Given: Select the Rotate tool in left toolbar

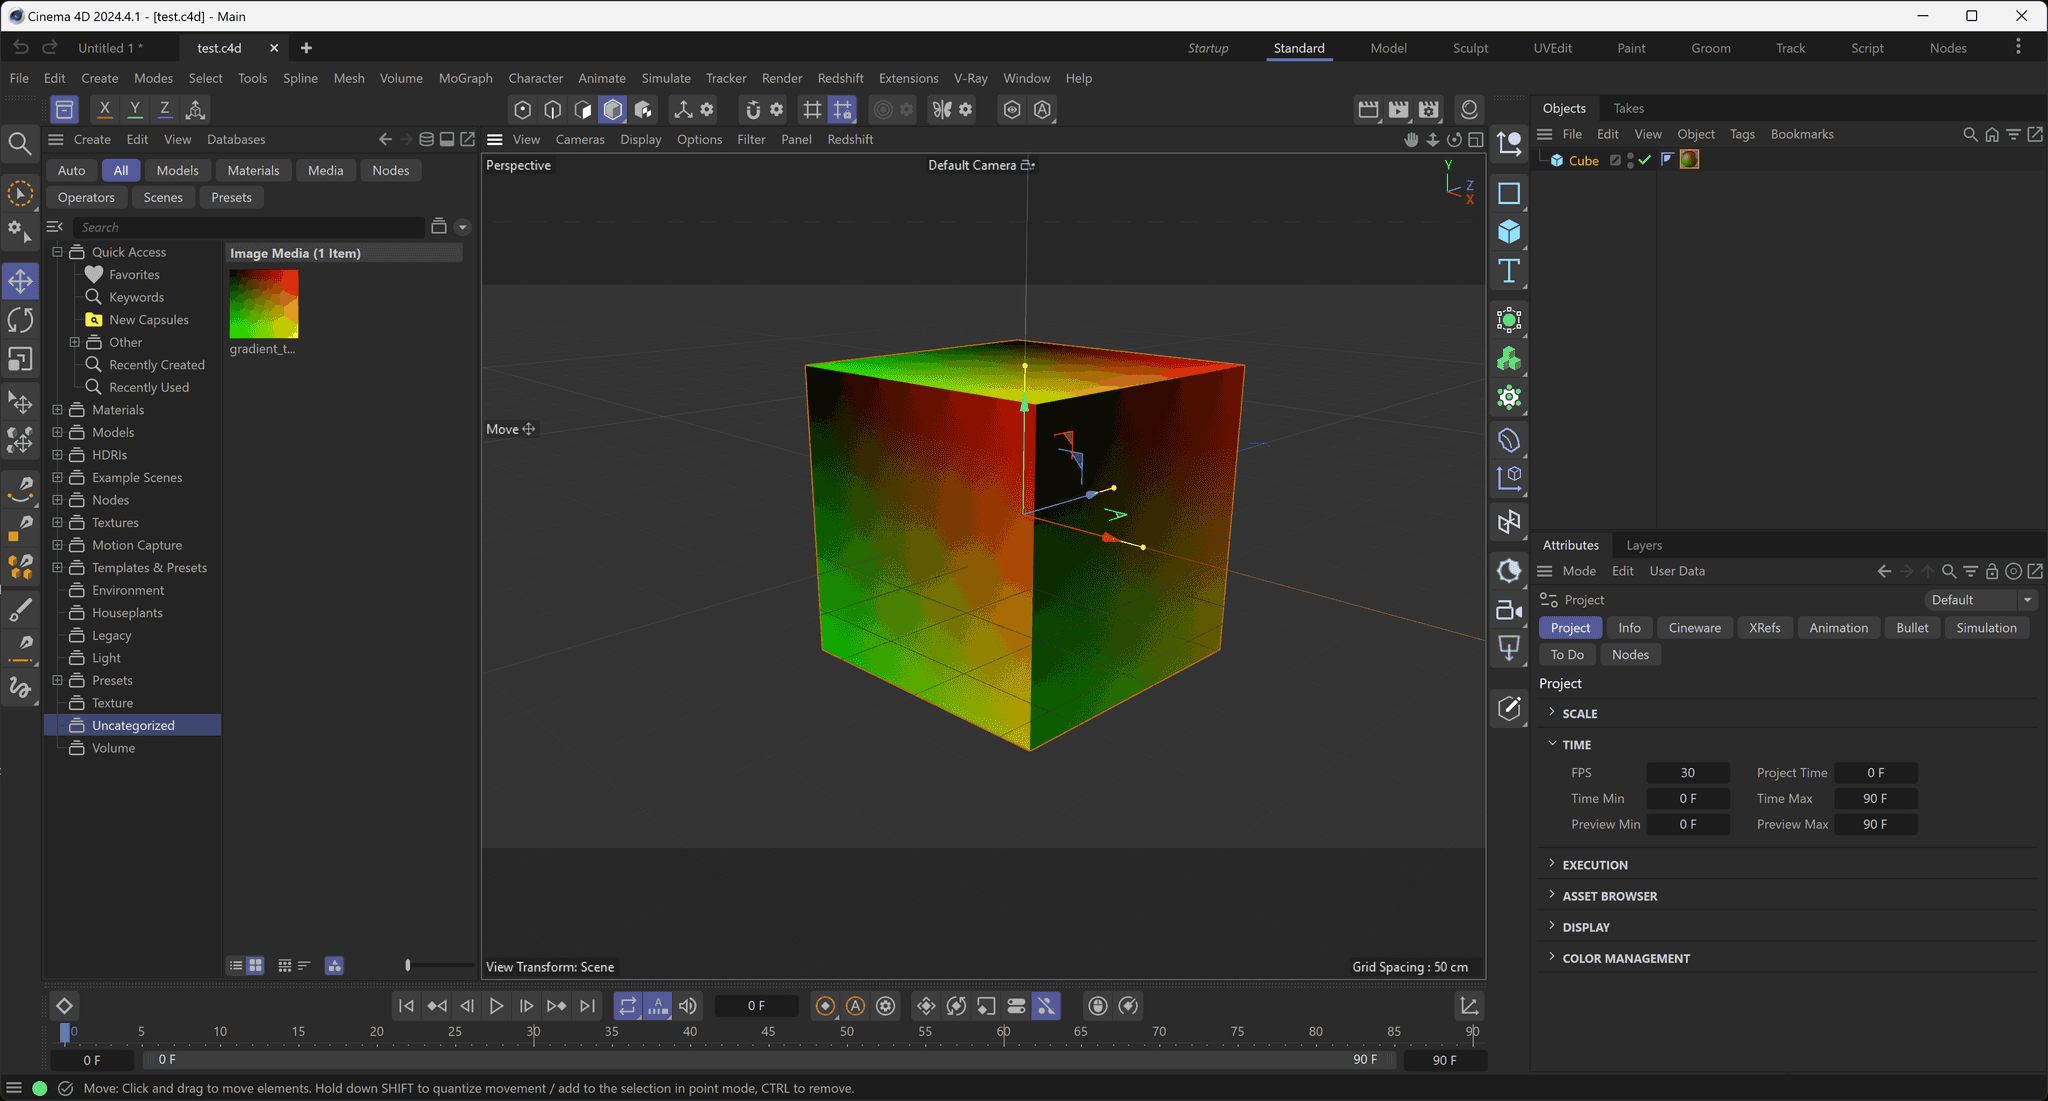Looking at the screenshot, I should (21, 320).
